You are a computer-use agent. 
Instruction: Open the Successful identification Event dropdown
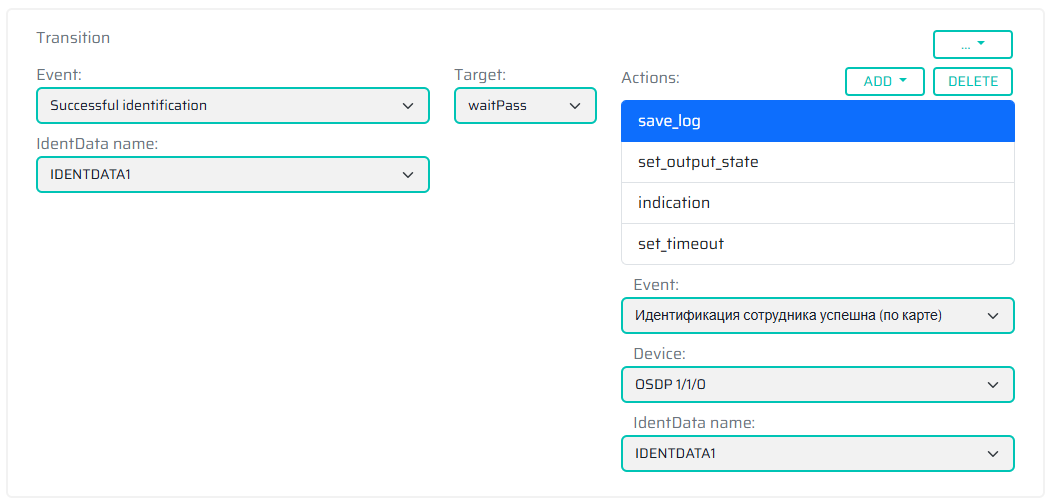click(x=232, y=105)
